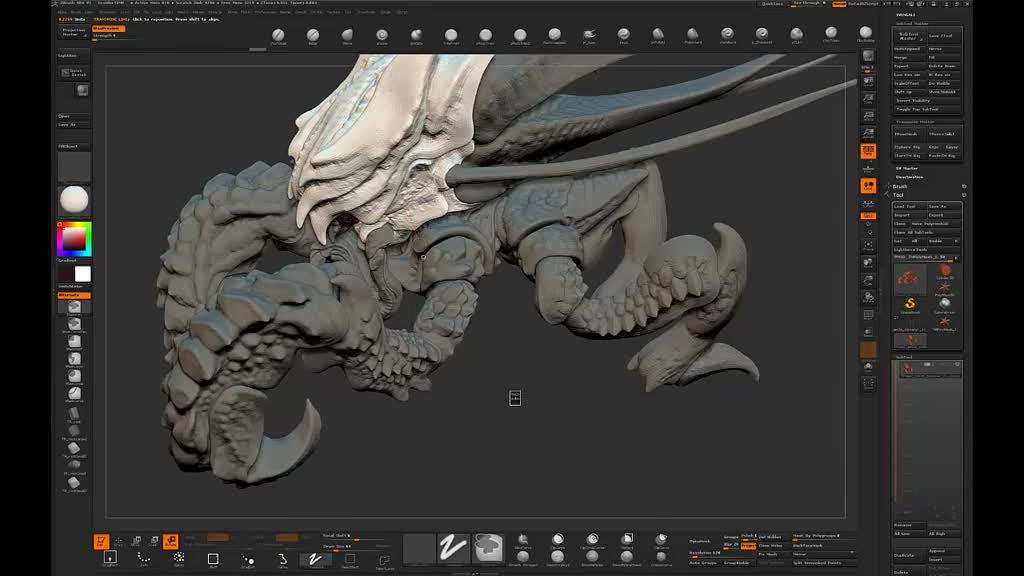This screenshot has height=576, width=1024.
Task: Select the gold S SimpleBrush tool
Action: point(910,304)
